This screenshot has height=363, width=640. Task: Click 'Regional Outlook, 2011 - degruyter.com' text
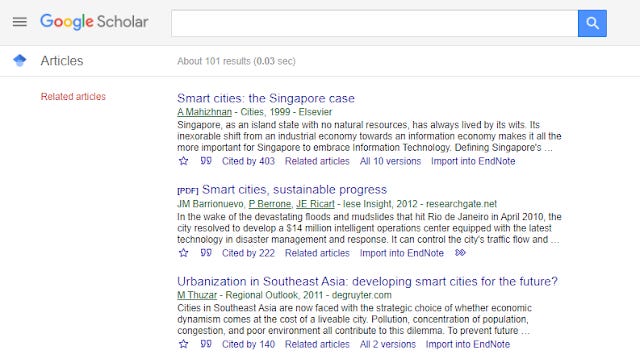[x=309, y=295]
